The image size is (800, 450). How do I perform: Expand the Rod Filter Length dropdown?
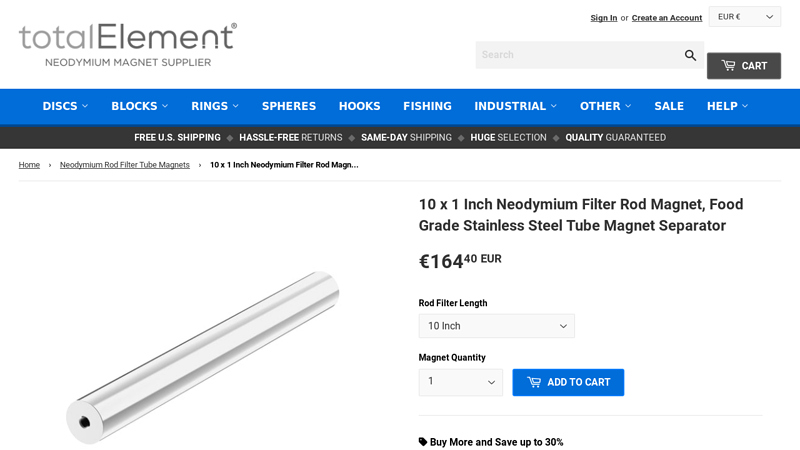click(496, 326)
